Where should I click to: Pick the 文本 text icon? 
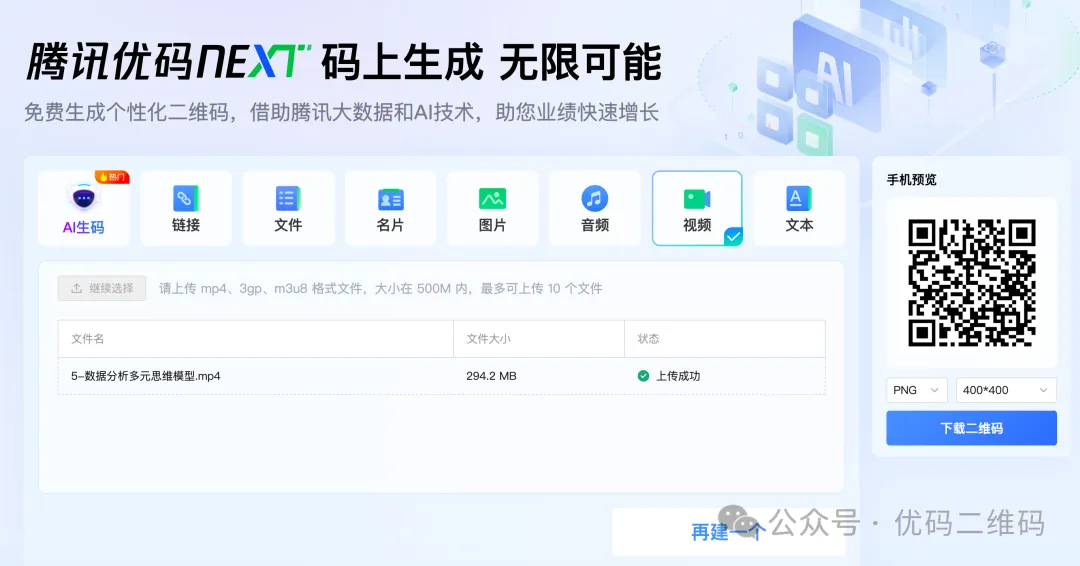[x=799, y=198]
